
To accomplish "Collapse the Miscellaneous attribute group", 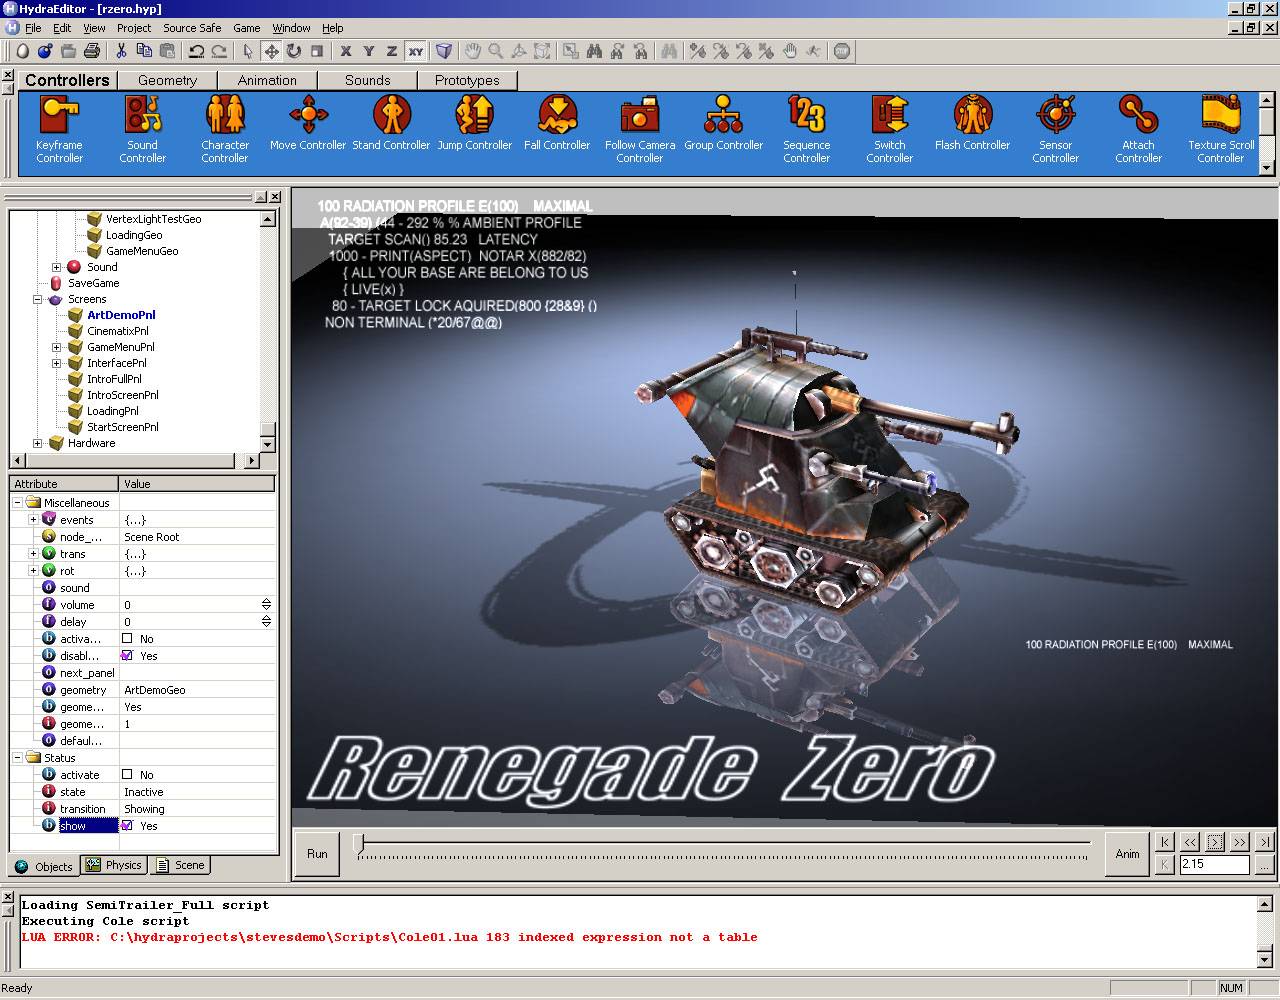I will (x=18, y=503).
